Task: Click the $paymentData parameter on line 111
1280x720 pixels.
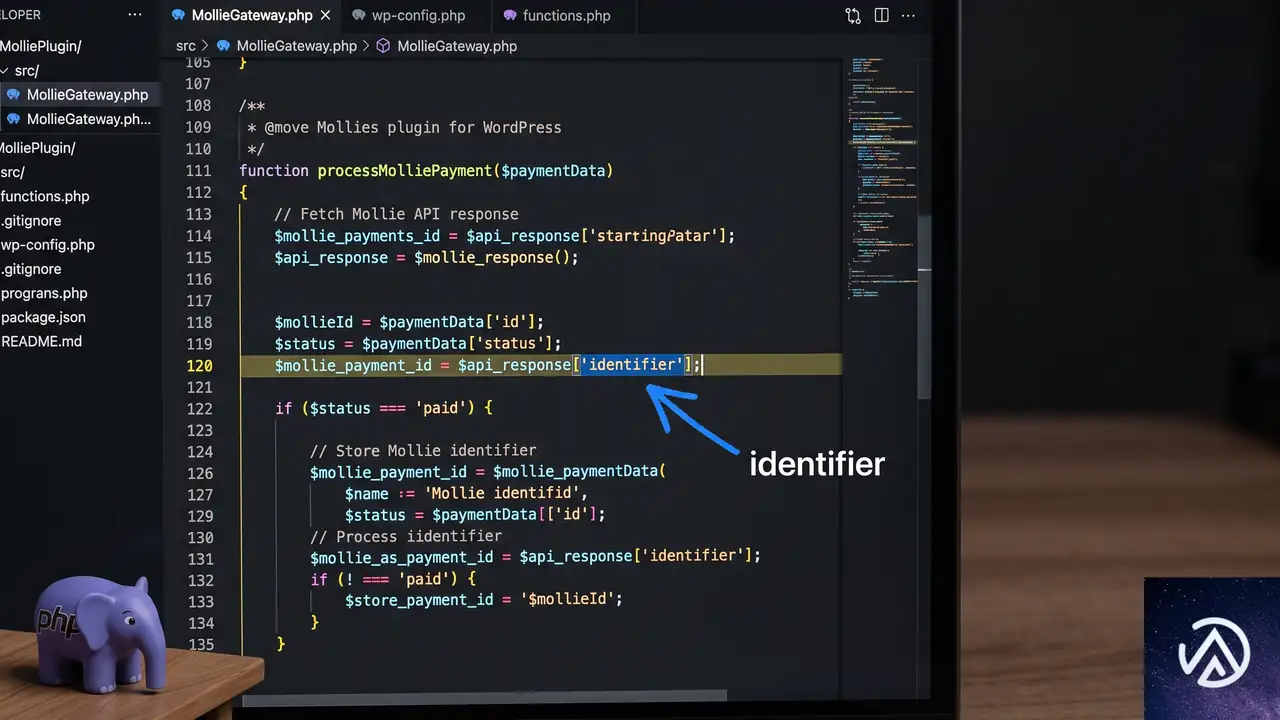Action: 553,171
